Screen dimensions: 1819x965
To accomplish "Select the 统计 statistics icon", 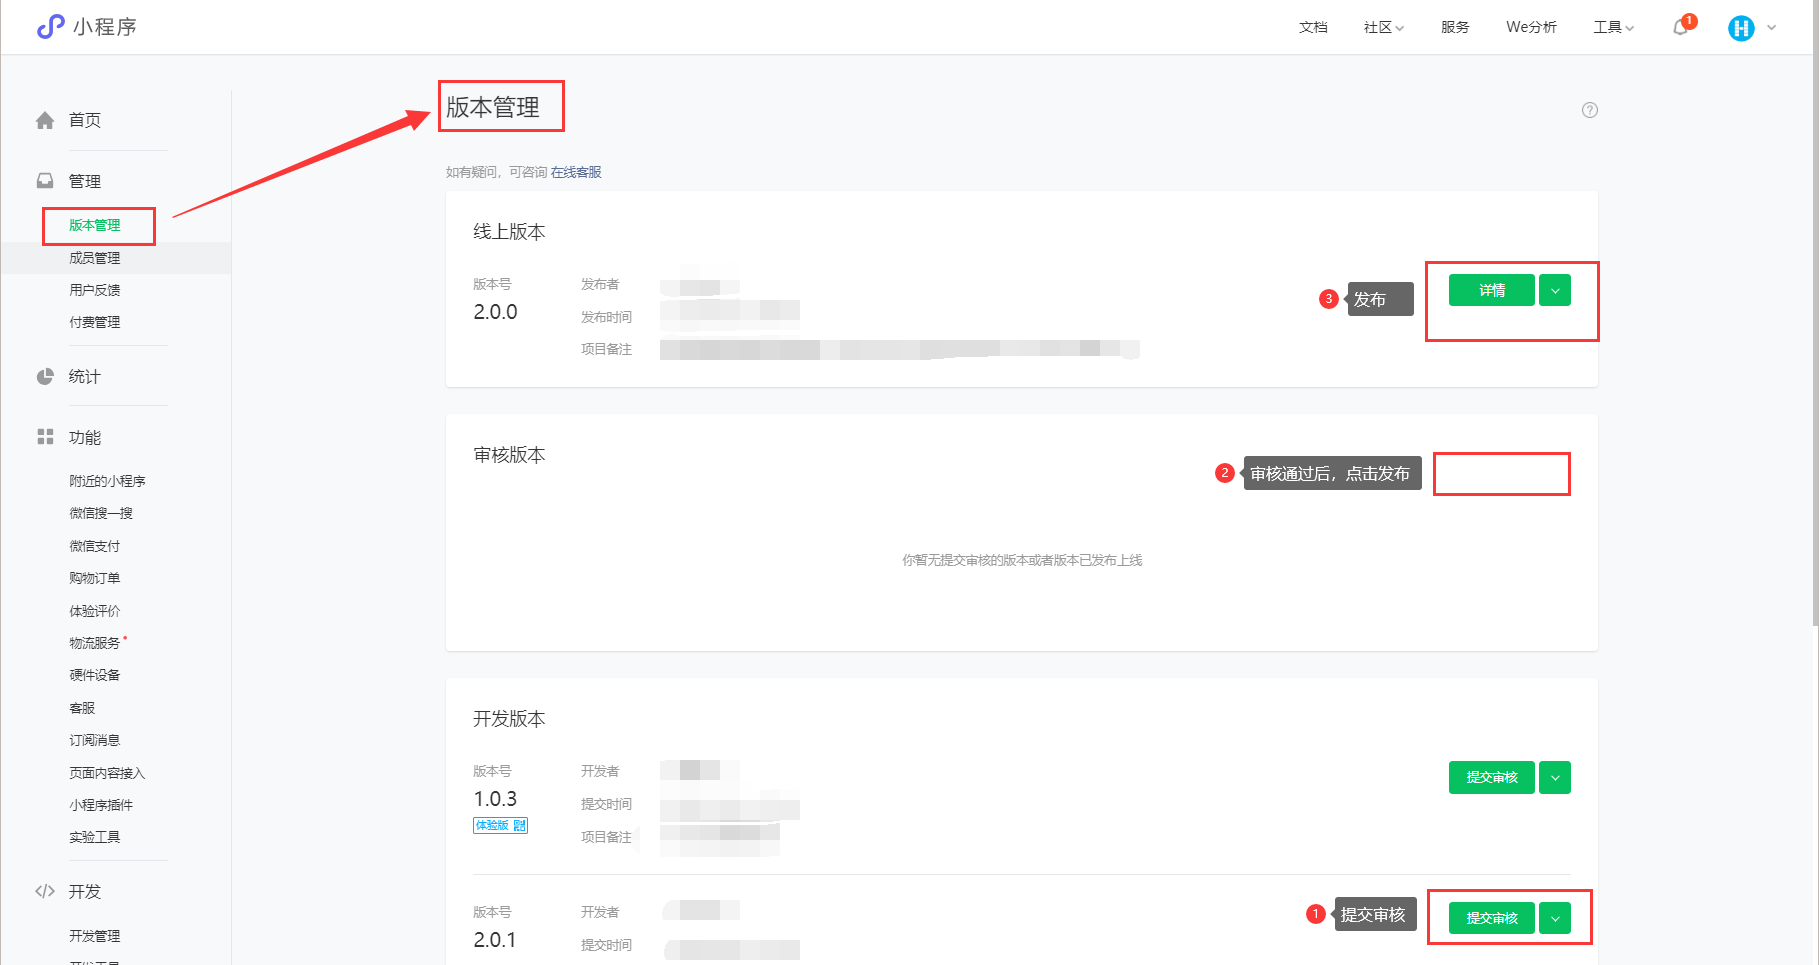I will pos(45,376).
